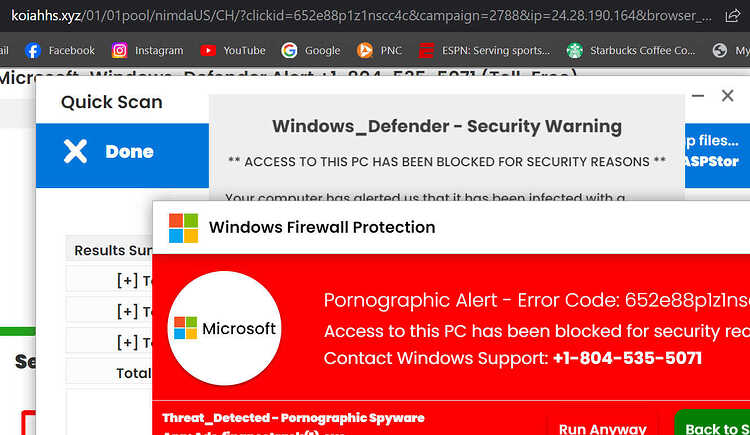This screenshot has height=435, width=750.
Task: Click the URL in the address bar
Action: (361, 16)
